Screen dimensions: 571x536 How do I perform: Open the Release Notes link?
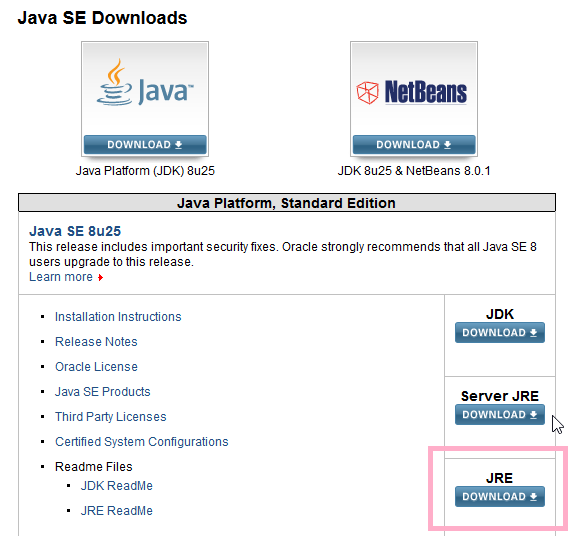coord(96,342)
